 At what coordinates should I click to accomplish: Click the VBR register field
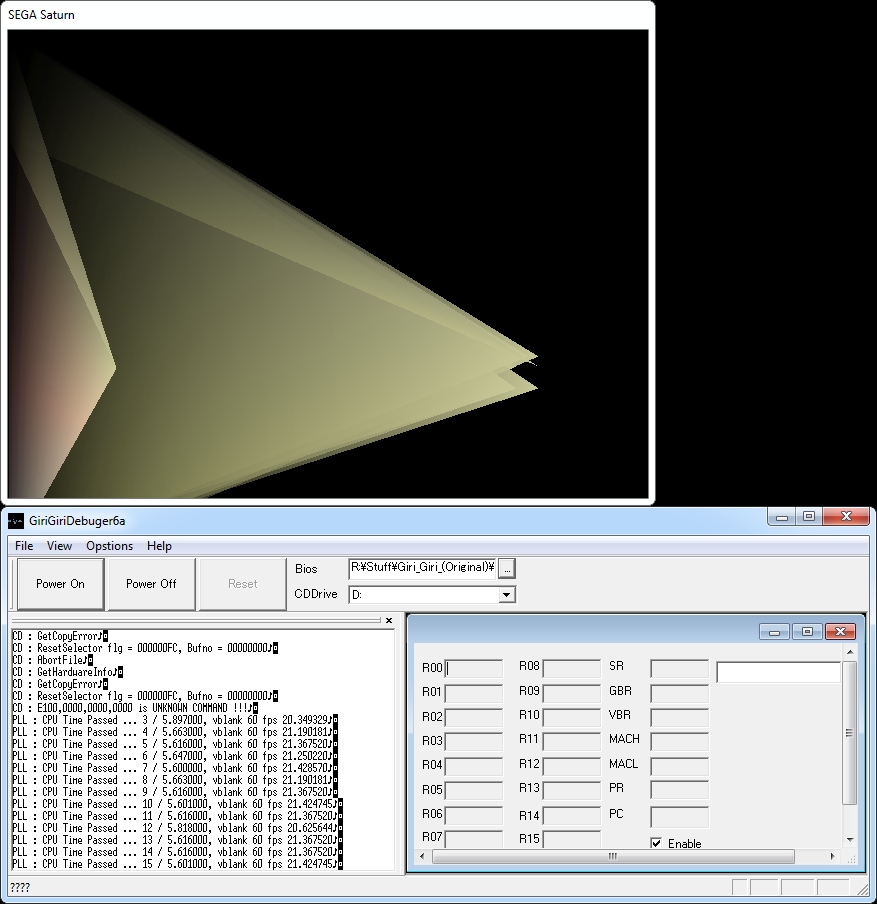tap(679, 717)
